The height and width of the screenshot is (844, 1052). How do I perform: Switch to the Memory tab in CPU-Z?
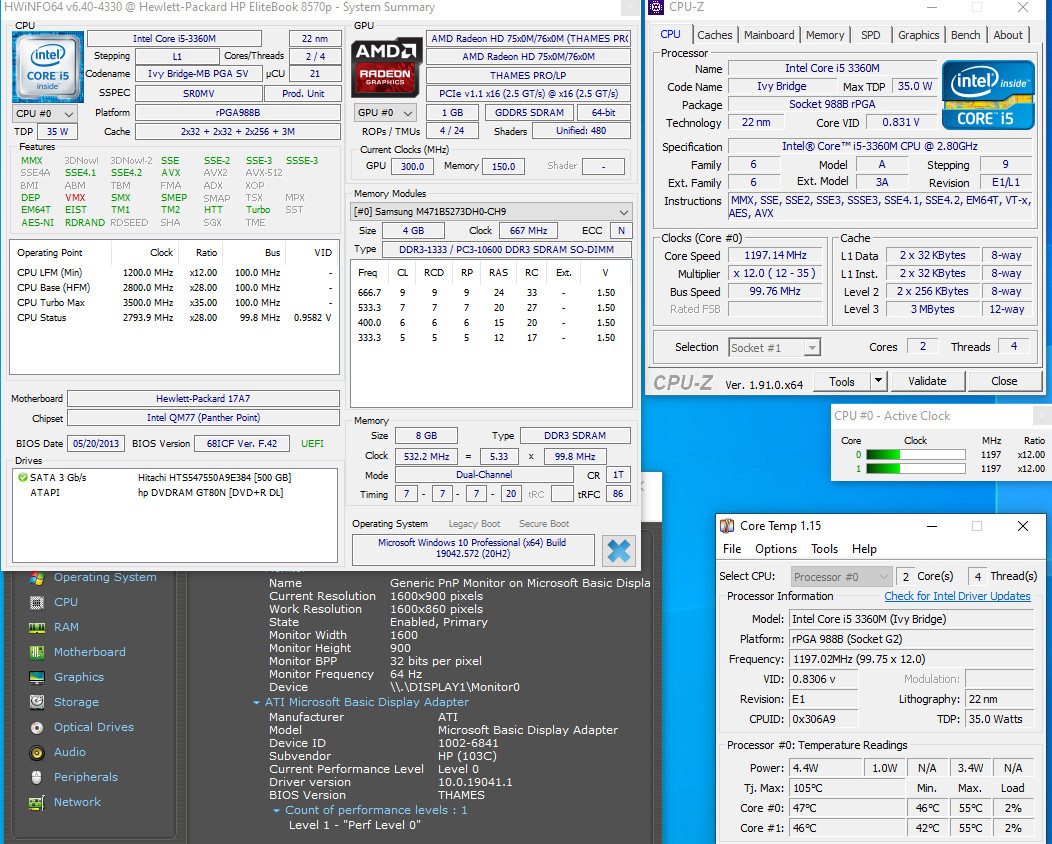tap(825, 35)
